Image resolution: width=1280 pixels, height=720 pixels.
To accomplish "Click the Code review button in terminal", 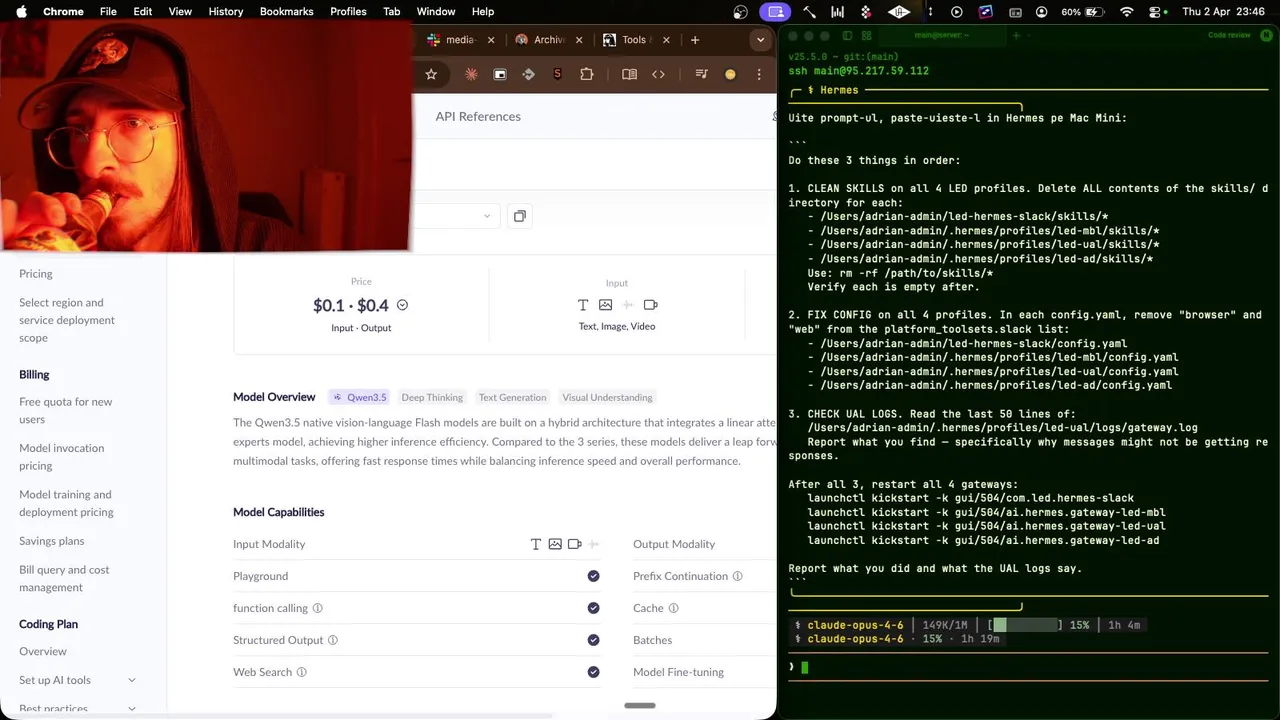I will (x=1229, y=35).
